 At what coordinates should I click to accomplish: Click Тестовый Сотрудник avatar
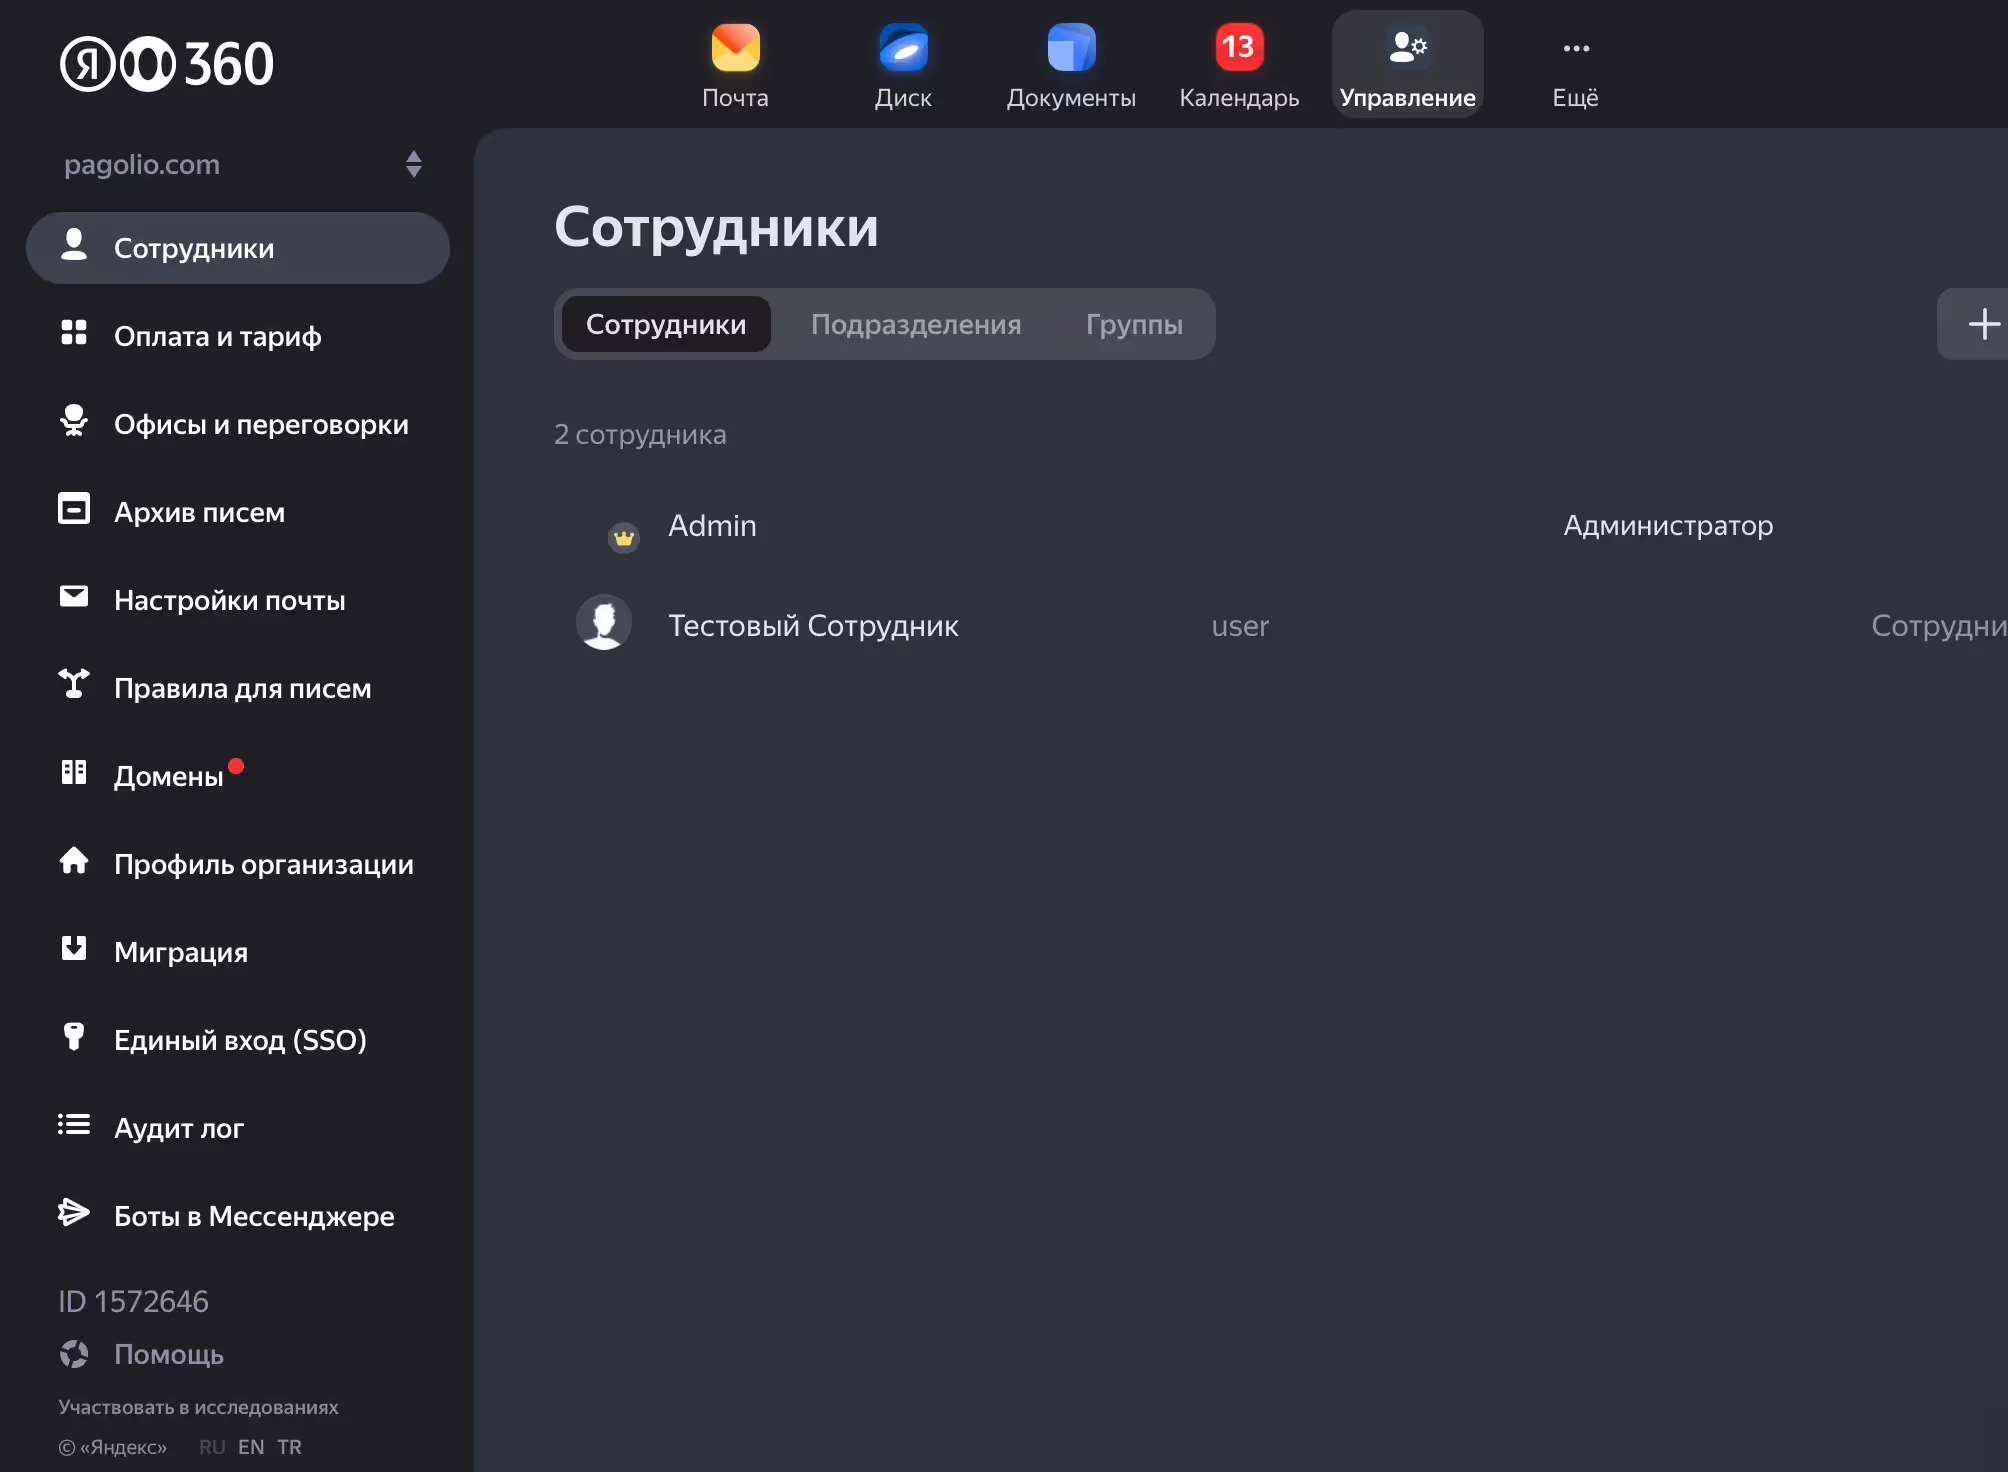(604, 623)
